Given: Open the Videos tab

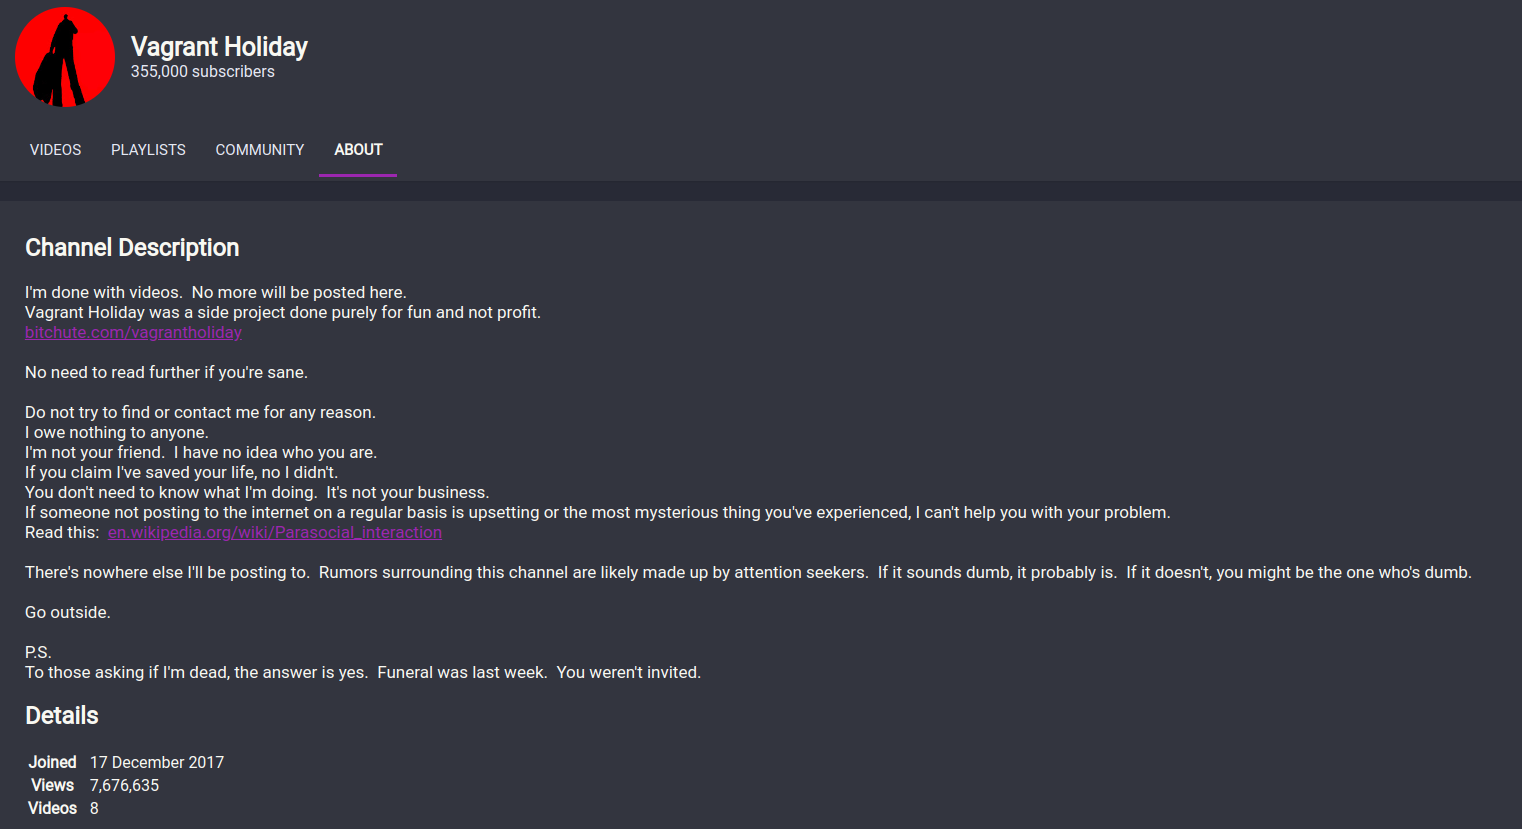Looking at the screenshot, I should (x=56, y=150).
